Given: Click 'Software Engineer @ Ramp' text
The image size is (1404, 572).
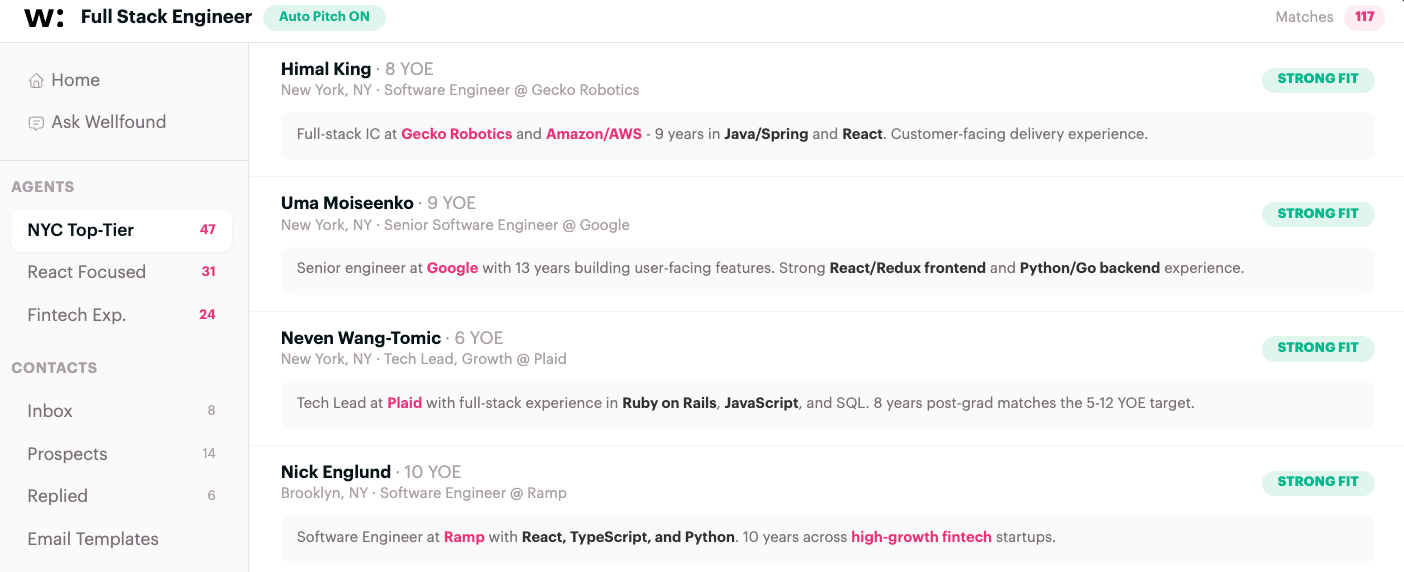Looking at the screenshot, I should pos(473,493).
